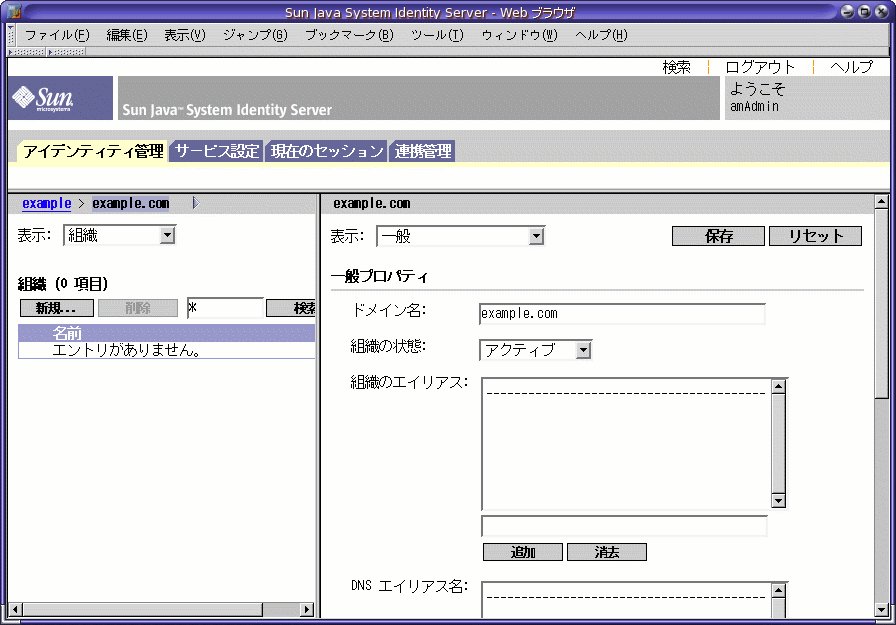Image resolution: width=896 pixels, height=625 pixels.
Task: Open the ブックマーク(B) menu
Action: coord(349,35)
